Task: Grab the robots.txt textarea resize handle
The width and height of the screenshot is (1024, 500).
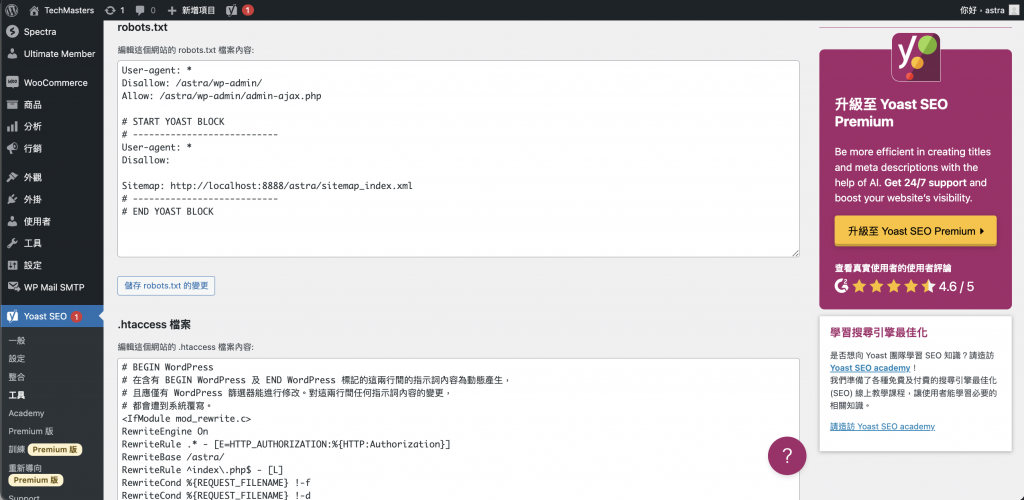Action: [x=795, y=253]
